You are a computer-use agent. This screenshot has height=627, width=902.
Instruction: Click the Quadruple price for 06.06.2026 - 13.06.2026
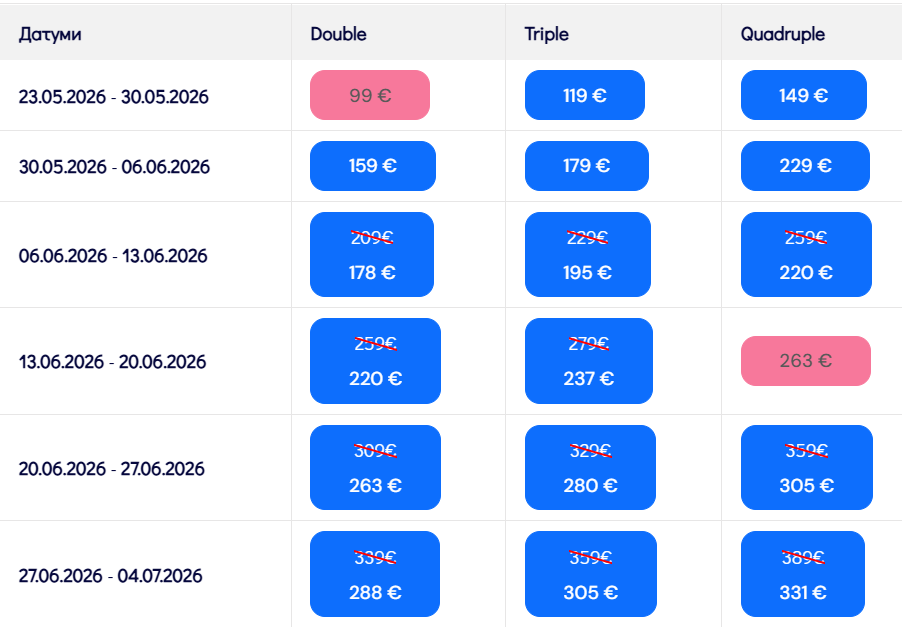(805, 255)
